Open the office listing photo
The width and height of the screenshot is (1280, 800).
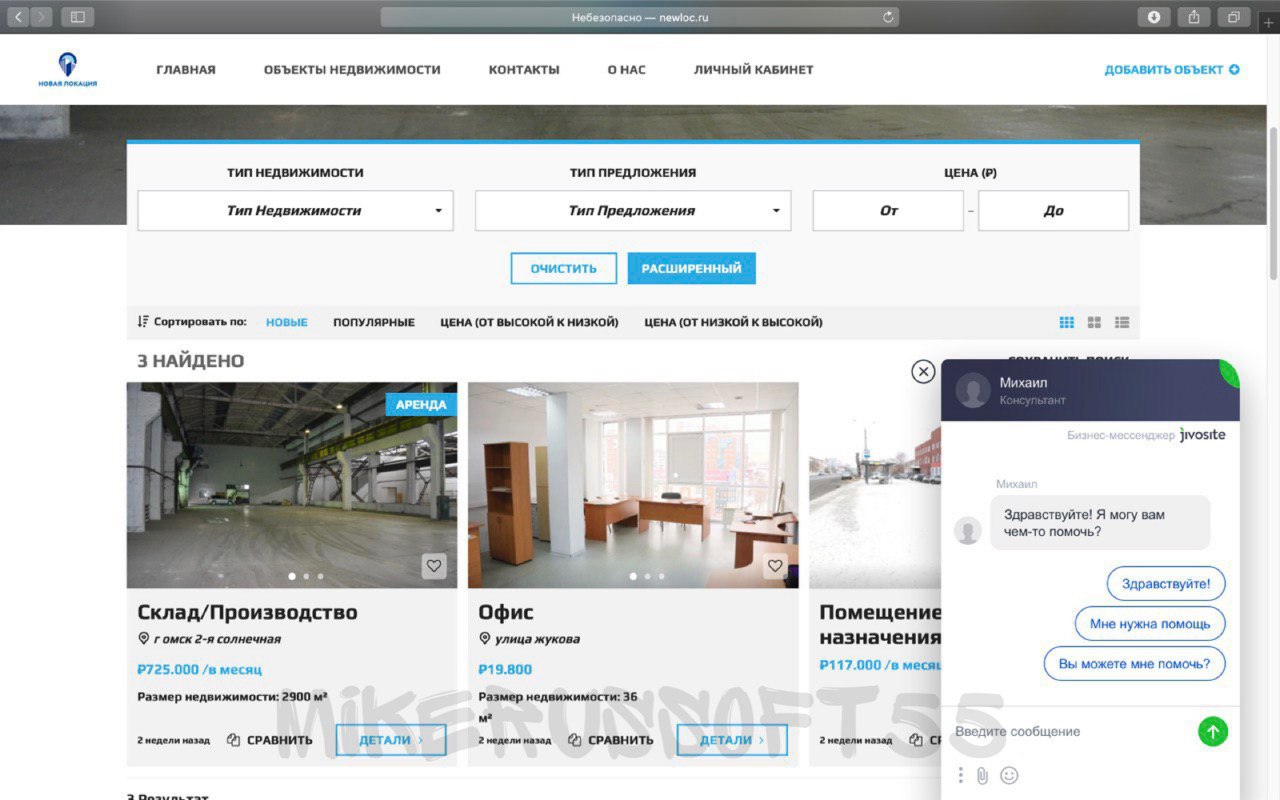633,485
